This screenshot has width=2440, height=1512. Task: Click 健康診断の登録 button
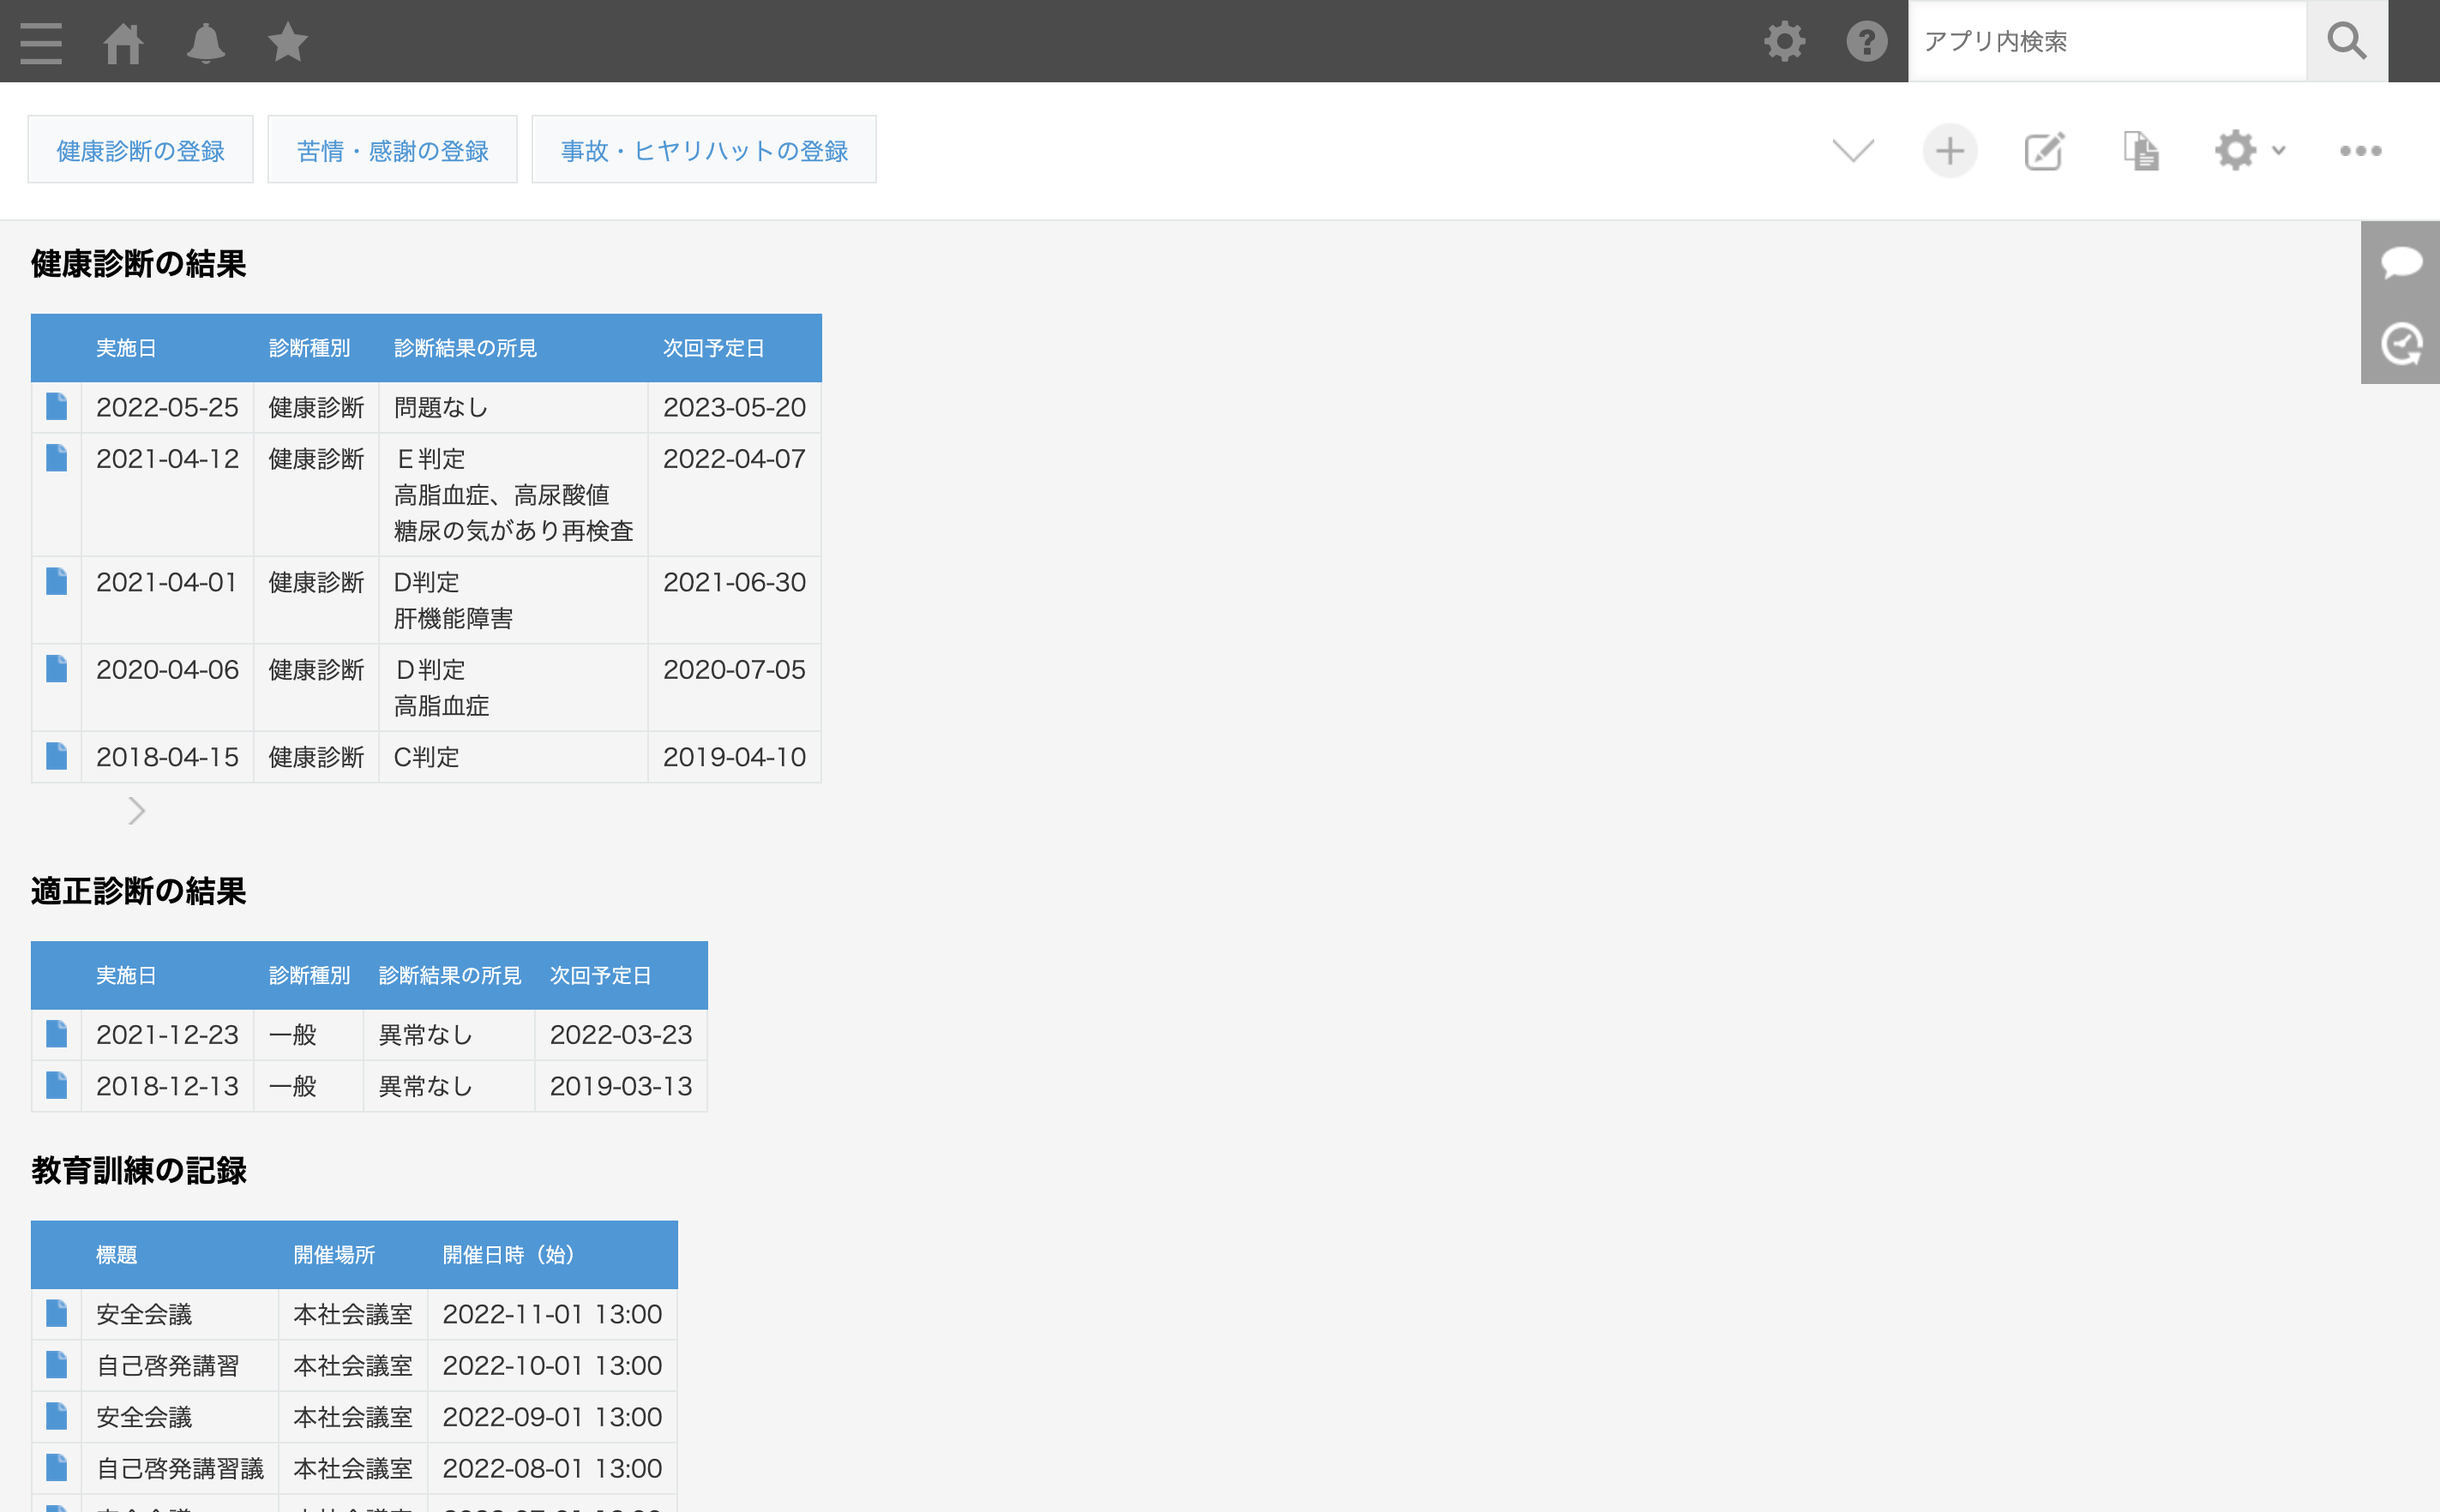[140, 150]
